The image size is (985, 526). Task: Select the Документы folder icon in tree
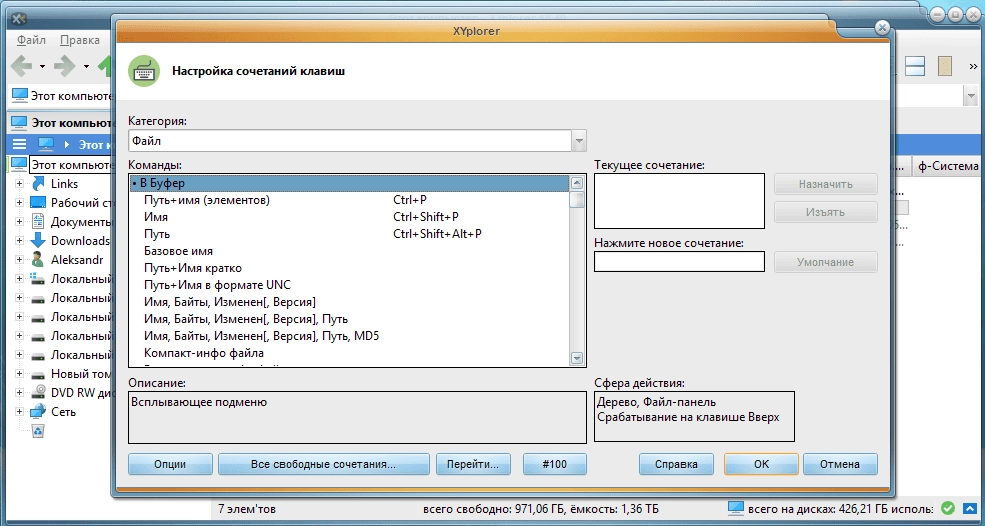tap(38, 221)
